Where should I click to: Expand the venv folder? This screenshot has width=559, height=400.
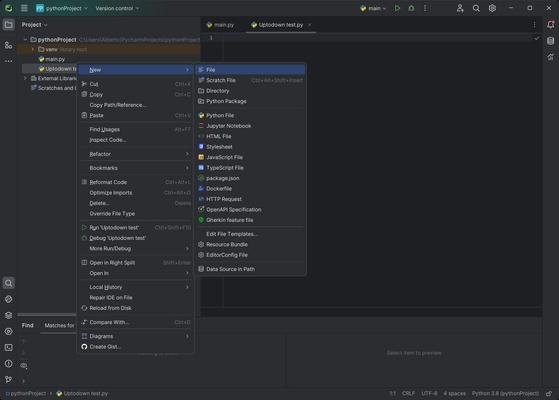pyautogui.click(x=32, y=49)
